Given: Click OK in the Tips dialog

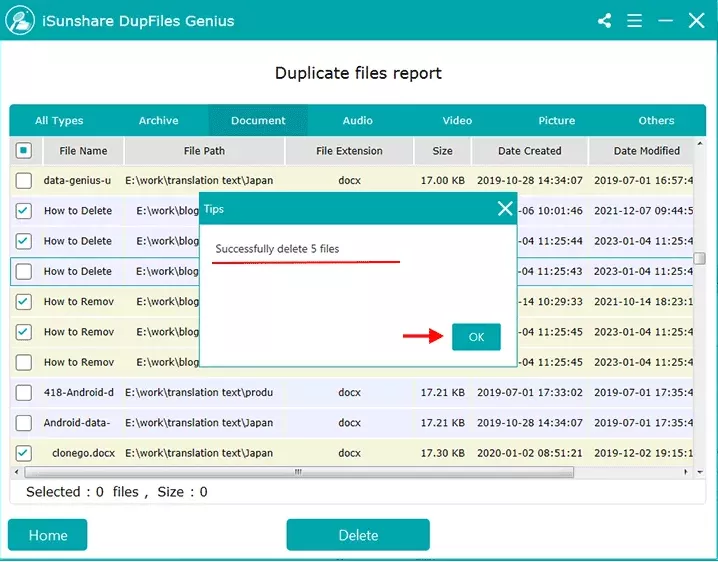Looking at the screenshot, I should 476,337.
